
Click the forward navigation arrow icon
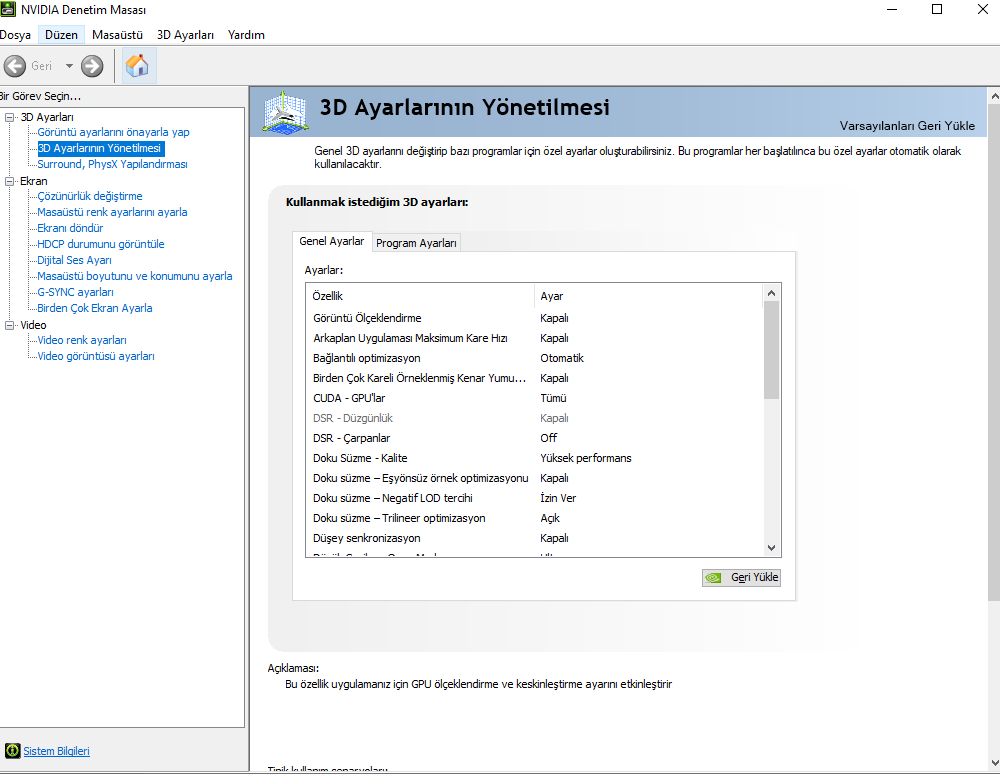(92, 66)
